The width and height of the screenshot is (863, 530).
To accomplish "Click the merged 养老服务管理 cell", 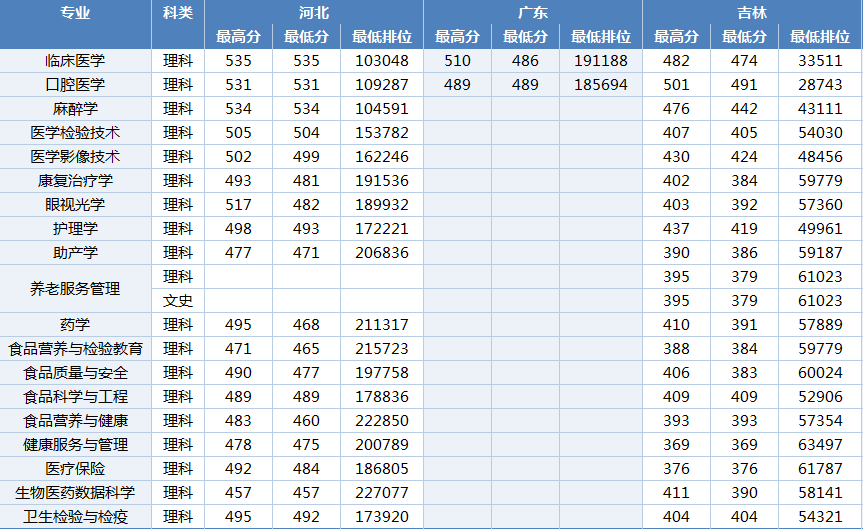I will (75, 289).
